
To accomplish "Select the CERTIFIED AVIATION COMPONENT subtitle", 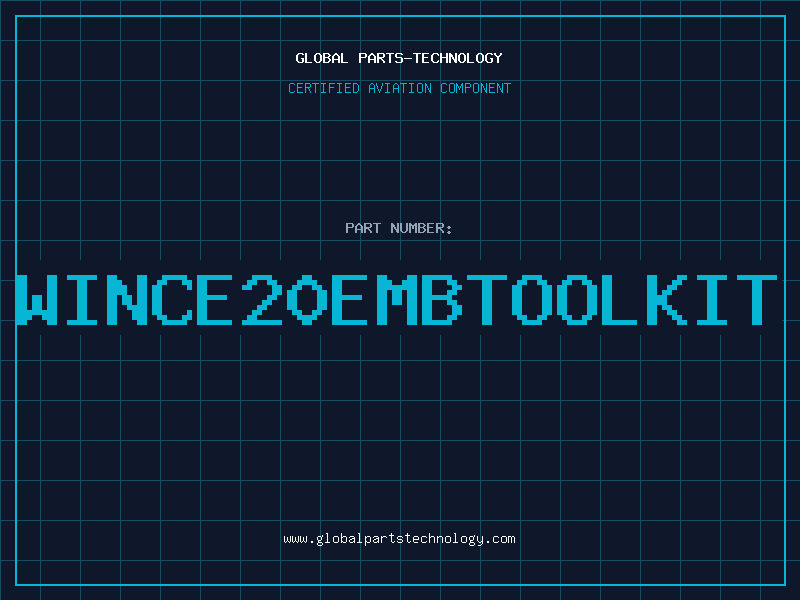I will (399, 88).
